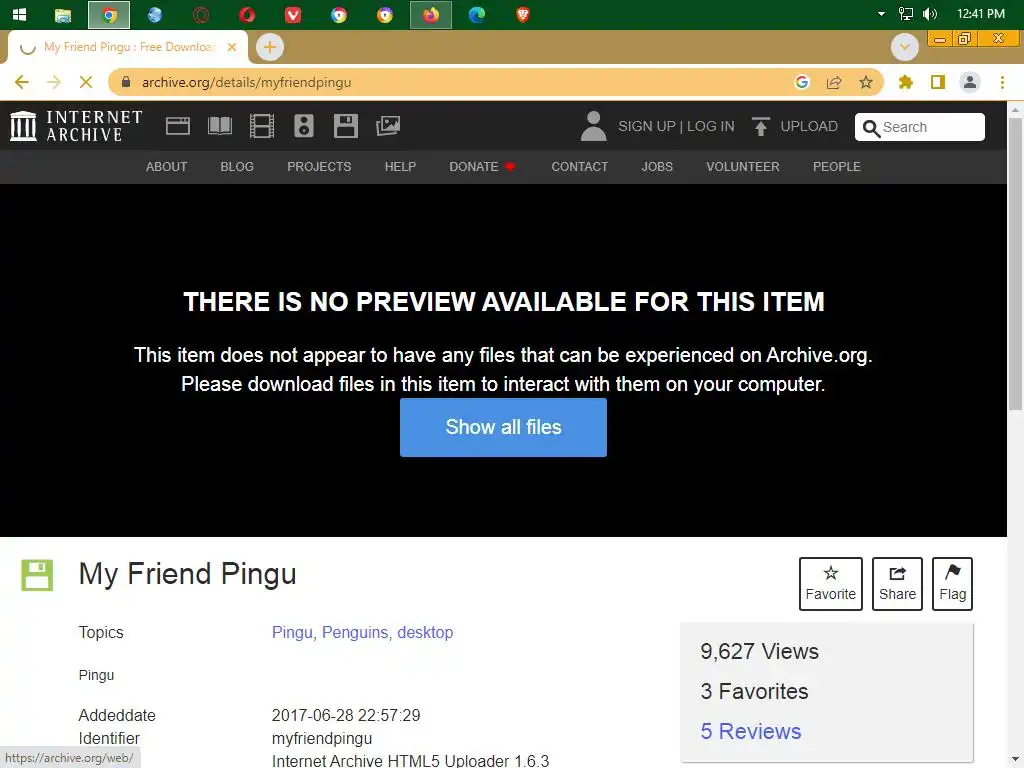
Task: Open the Penguins topic link
Action: (x=355, y=632)
